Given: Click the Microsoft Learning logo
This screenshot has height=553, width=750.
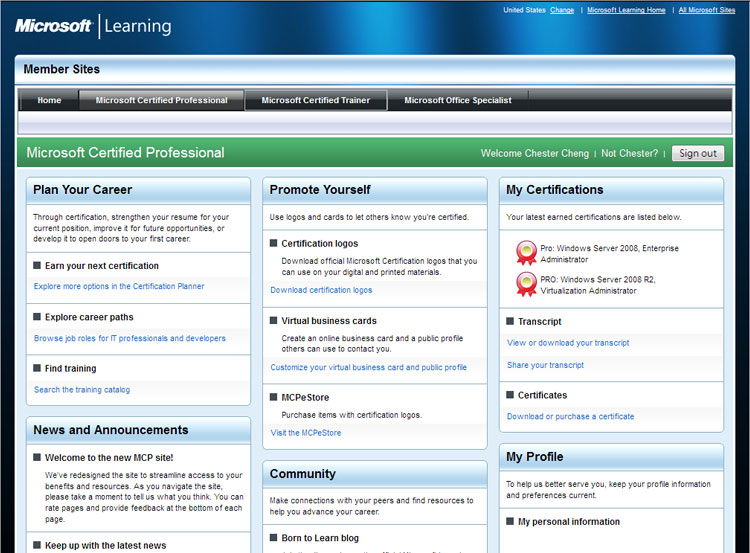Looking at the screenshot, I should (93, 26).
